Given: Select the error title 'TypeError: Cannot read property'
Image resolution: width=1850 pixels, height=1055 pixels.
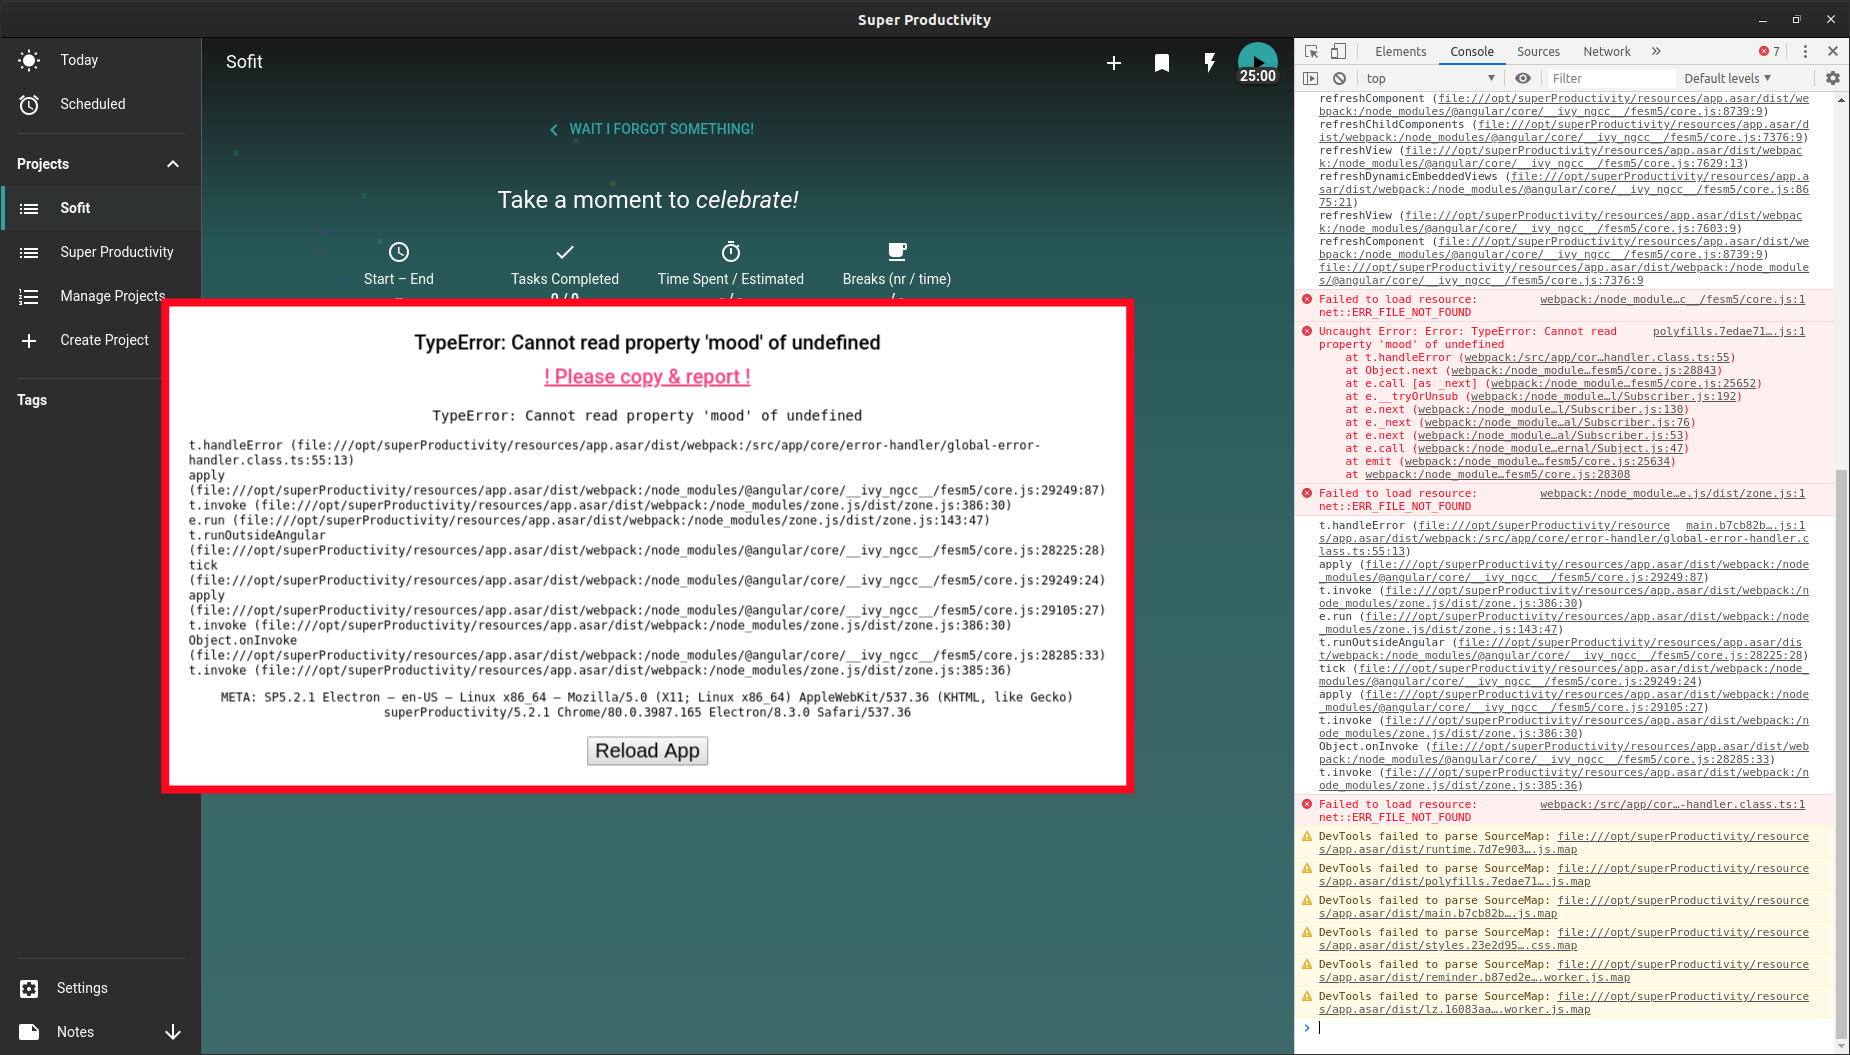Looking at the screenshot, I should 647,343.
